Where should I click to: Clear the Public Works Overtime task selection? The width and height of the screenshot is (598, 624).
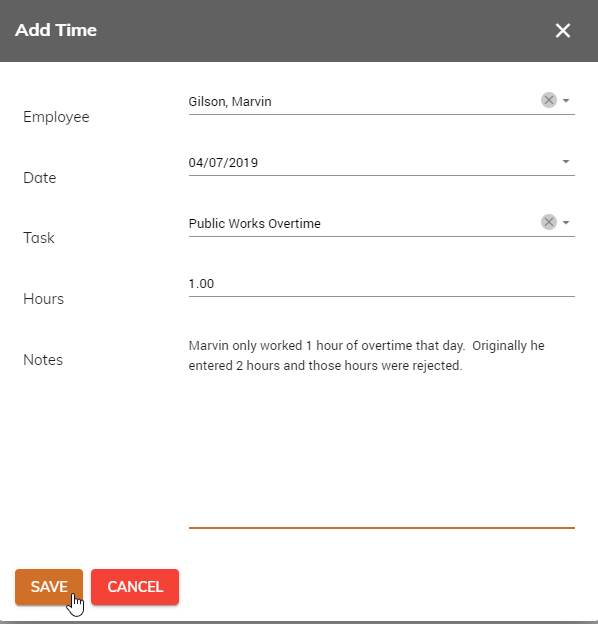click(549, 222)
